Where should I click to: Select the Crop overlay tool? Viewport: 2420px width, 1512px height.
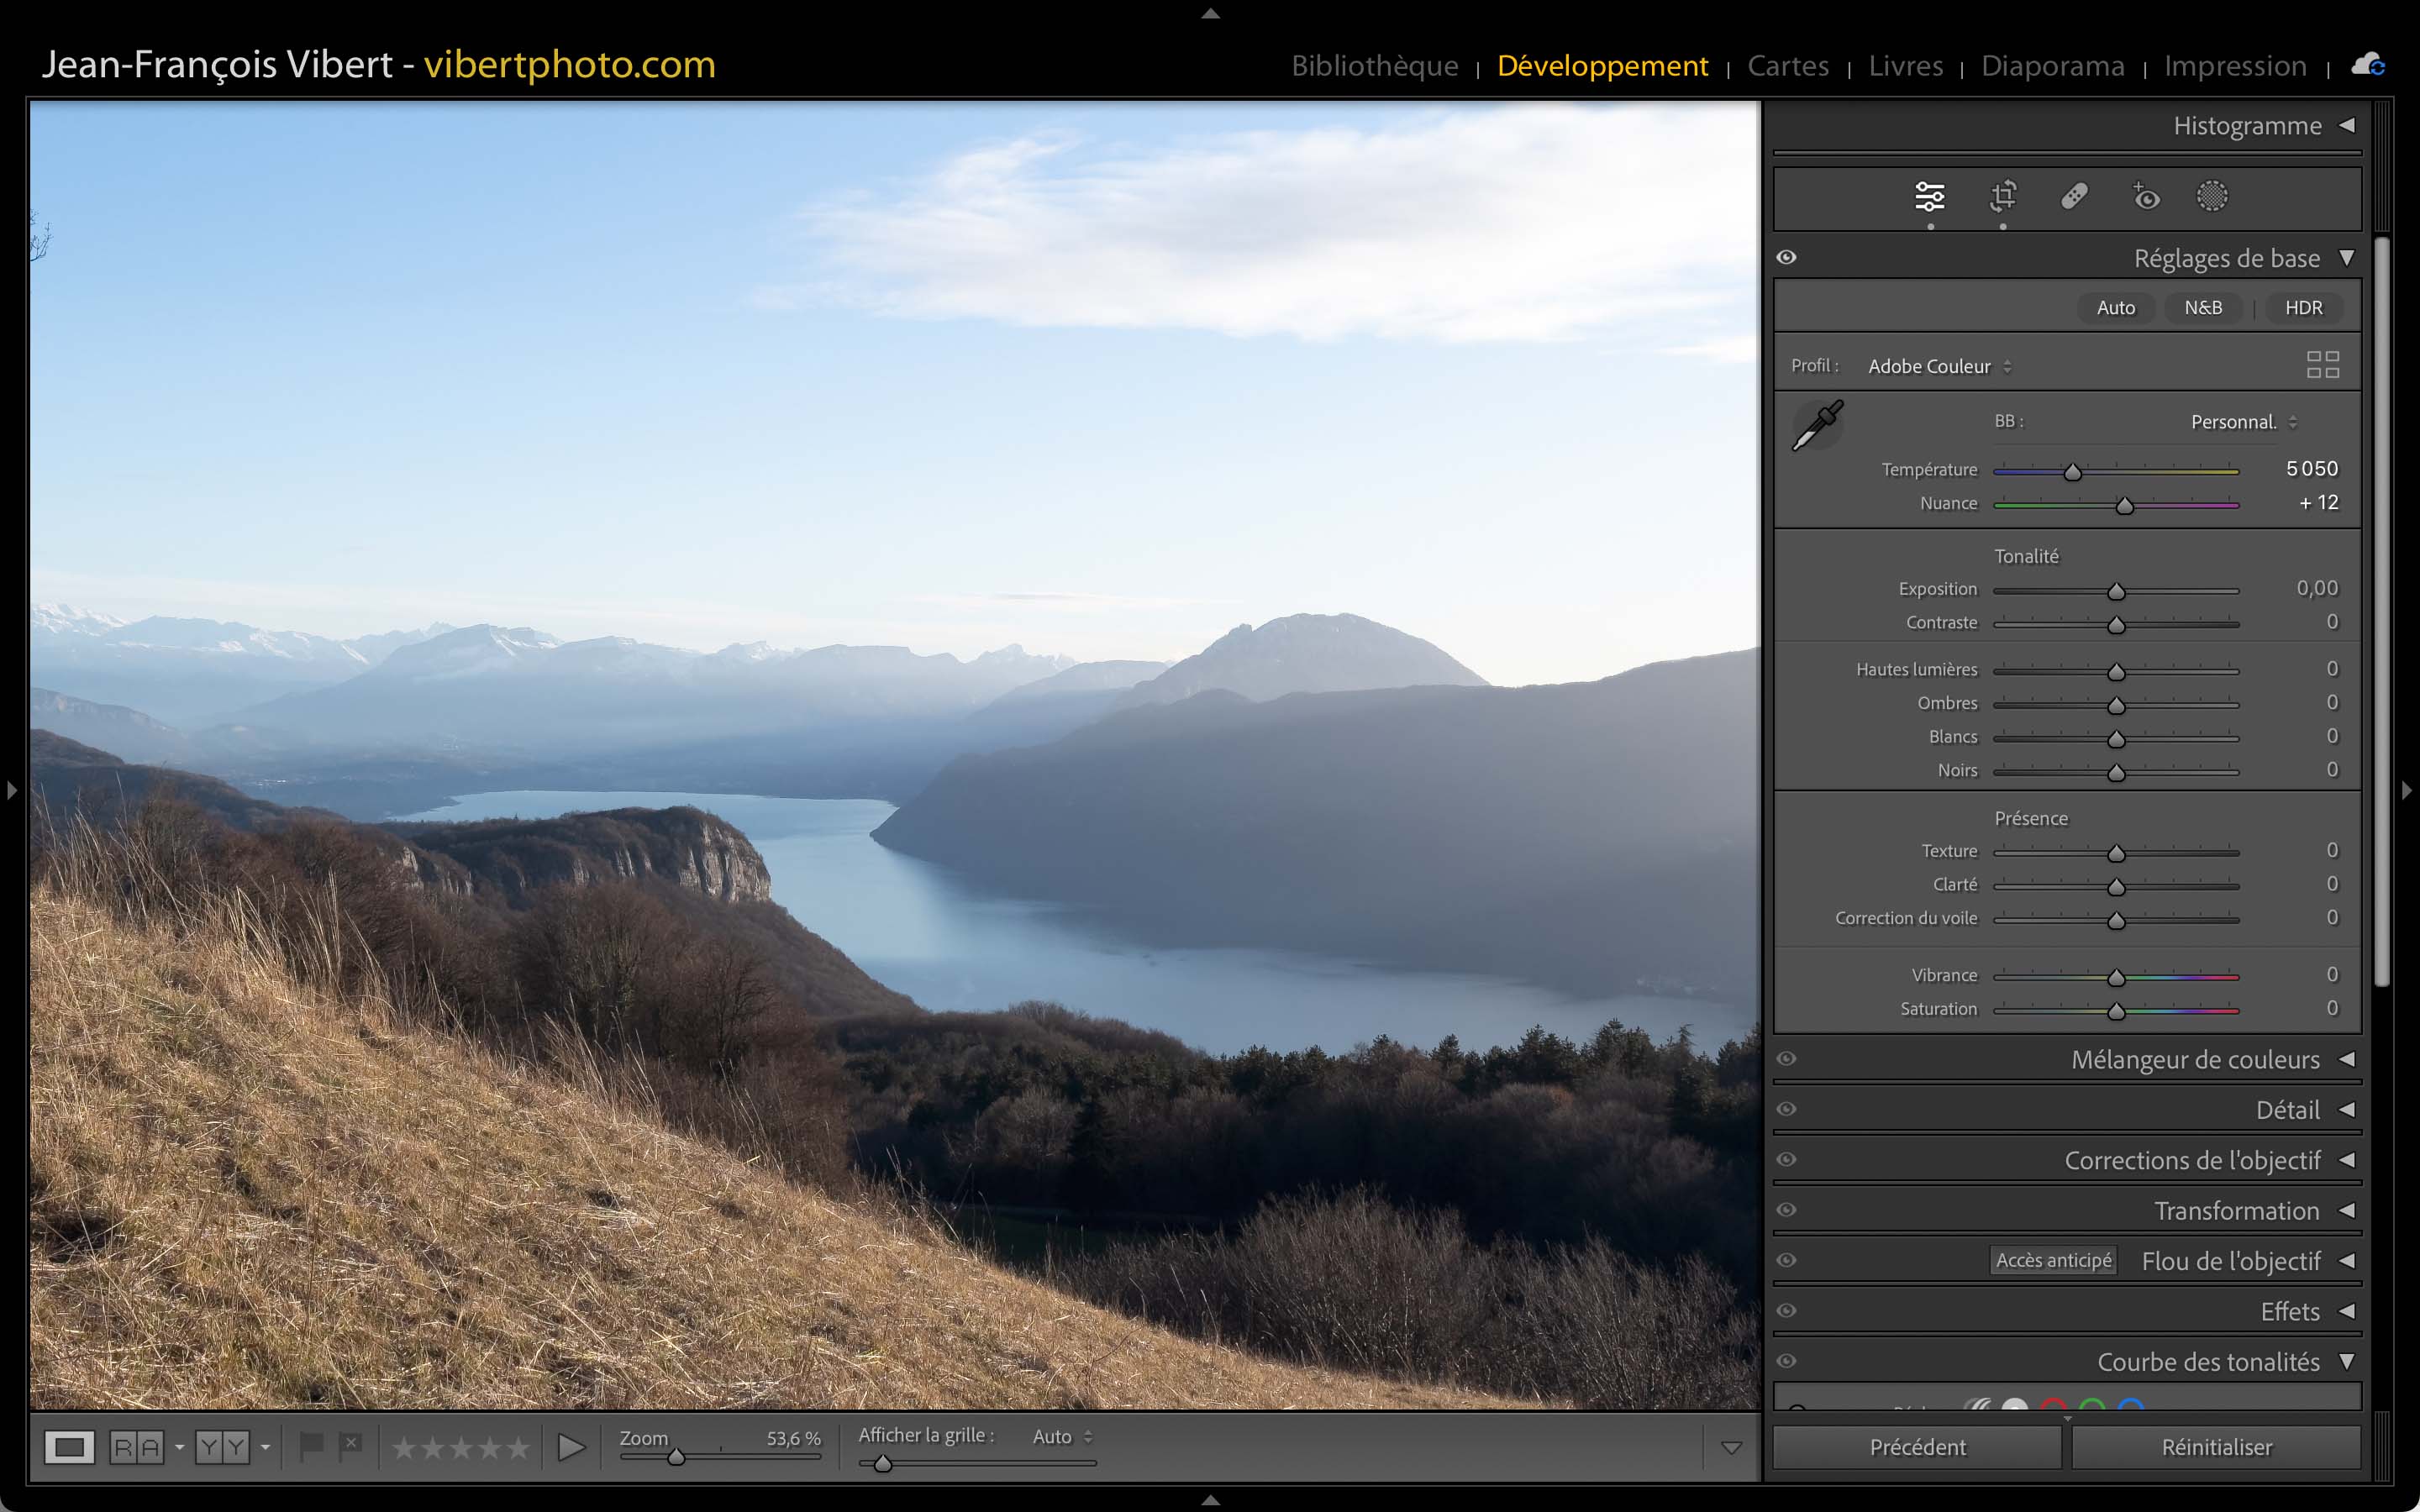click(x=2002, y=197)
